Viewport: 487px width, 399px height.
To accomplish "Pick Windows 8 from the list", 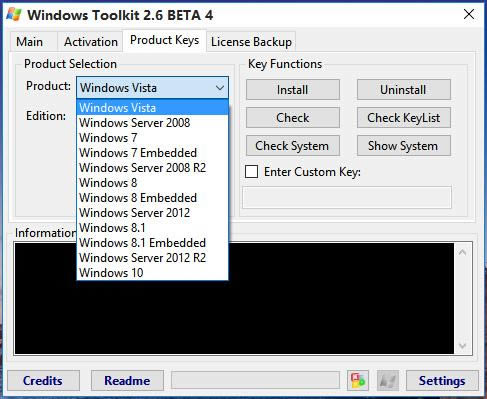I will click(x=153, y=183).
